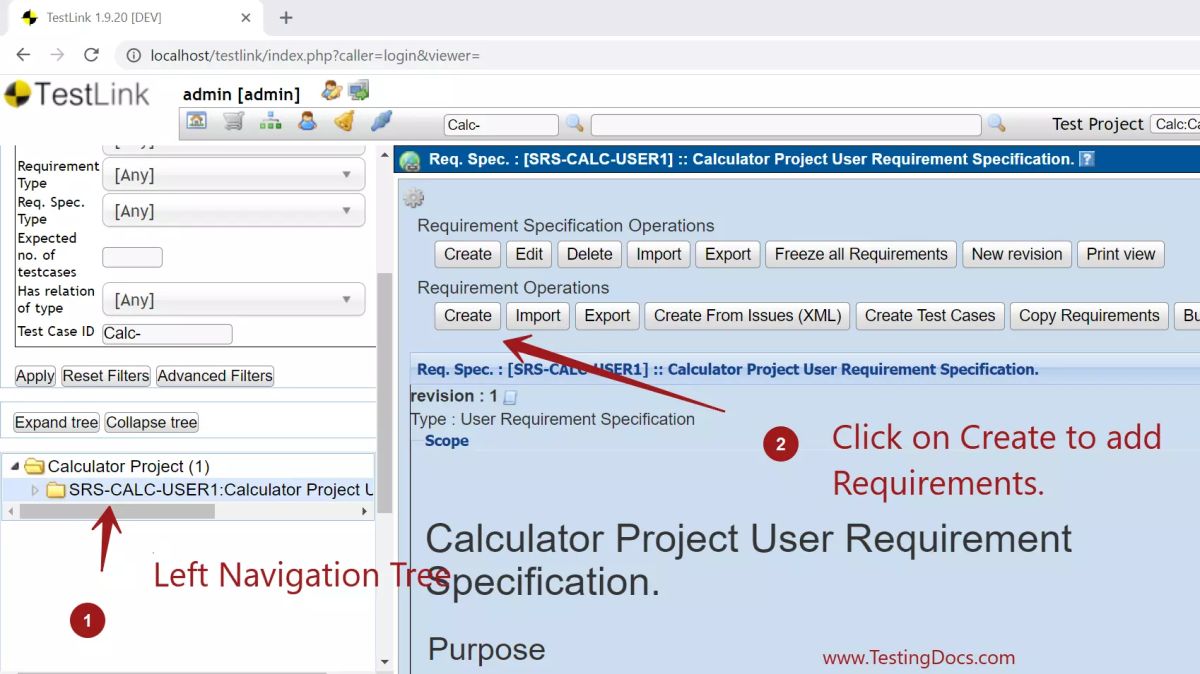Click Create From Issues (XML) button
The height and width of the screenshot is (674, 1200).
click(x=747, y=316)
